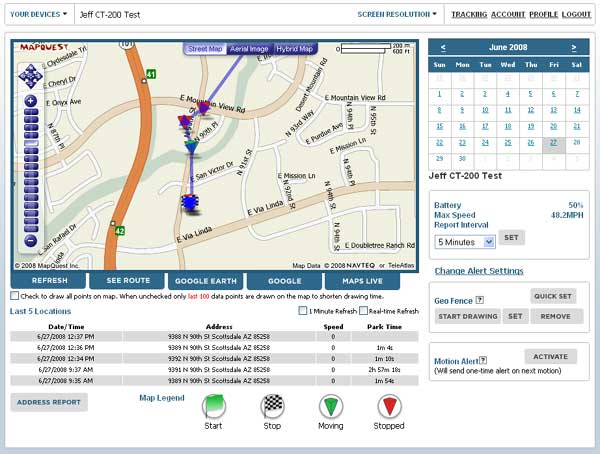Select June 27 in the calendar
The image size is (600, 454).
pyautogui.click(x=553, y=142)
